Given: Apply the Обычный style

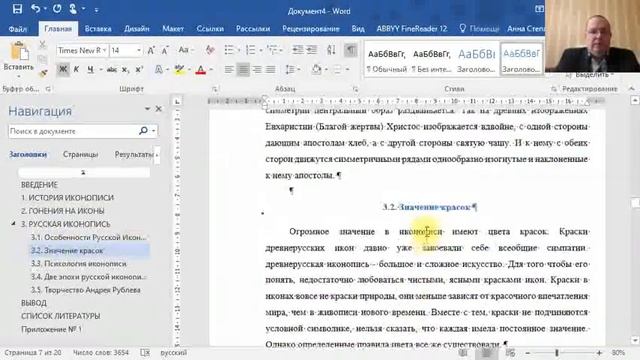Looking at the screenshot, I should coord(387,60).
